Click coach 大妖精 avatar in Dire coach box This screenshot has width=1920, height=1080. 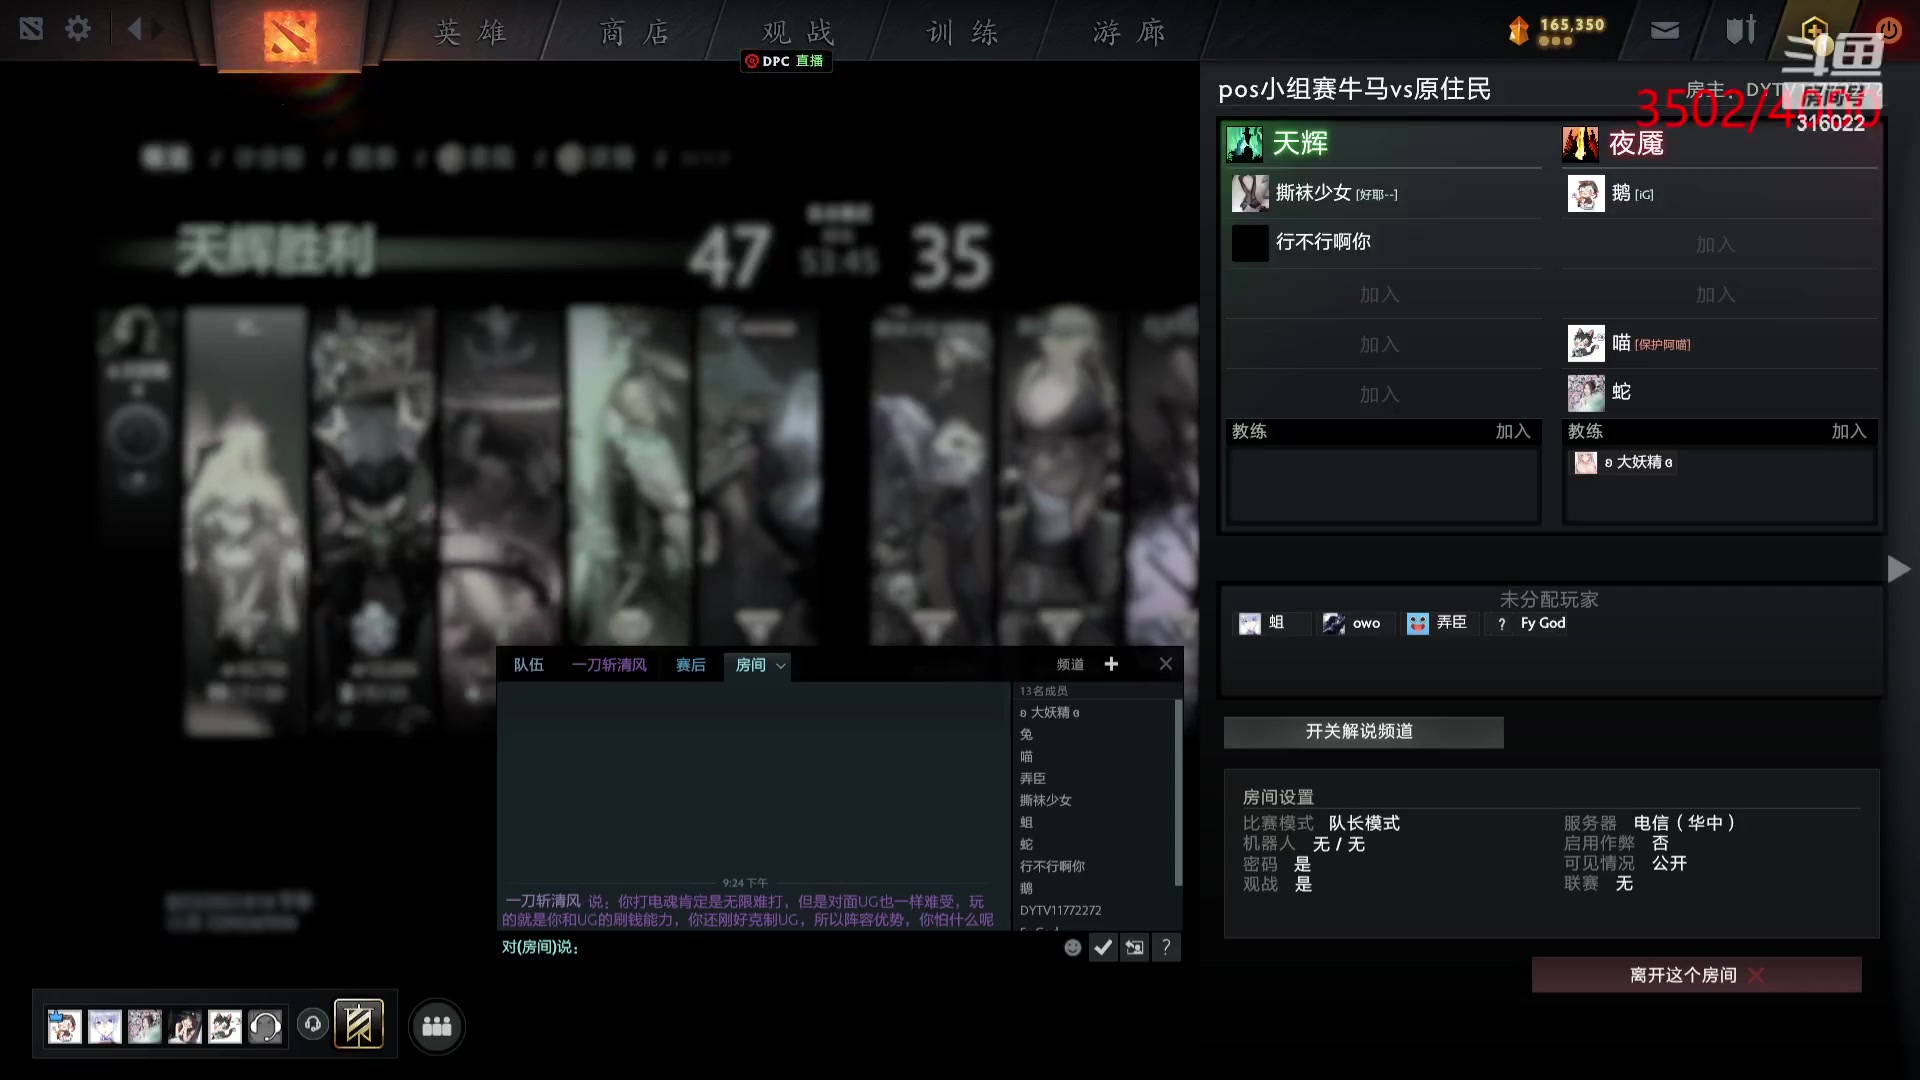point(1586,462)
